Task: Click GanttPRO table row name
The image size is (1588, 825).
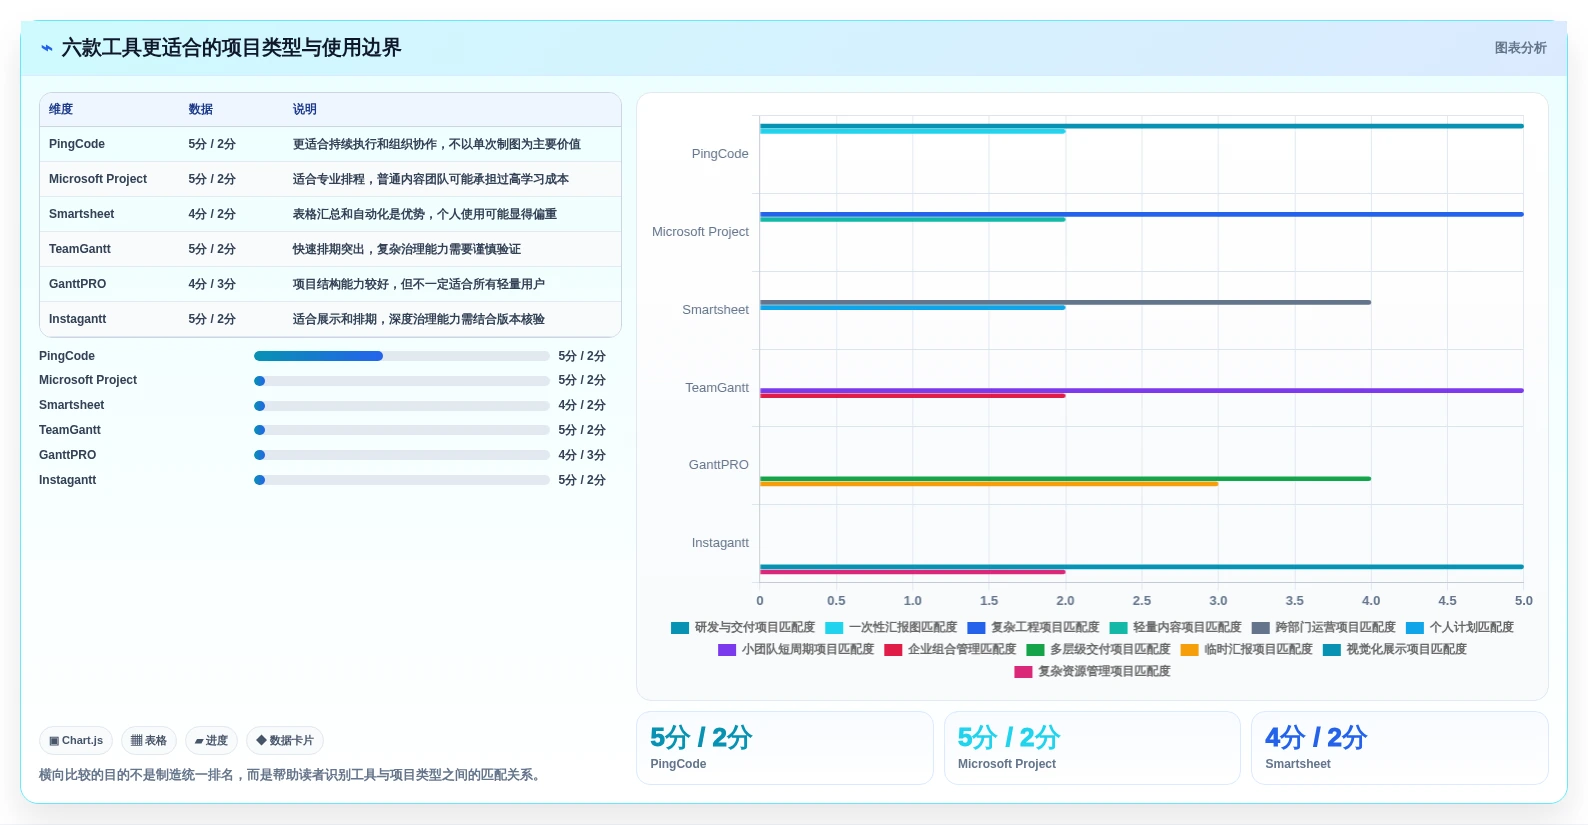Action: [x=77, y=284]
